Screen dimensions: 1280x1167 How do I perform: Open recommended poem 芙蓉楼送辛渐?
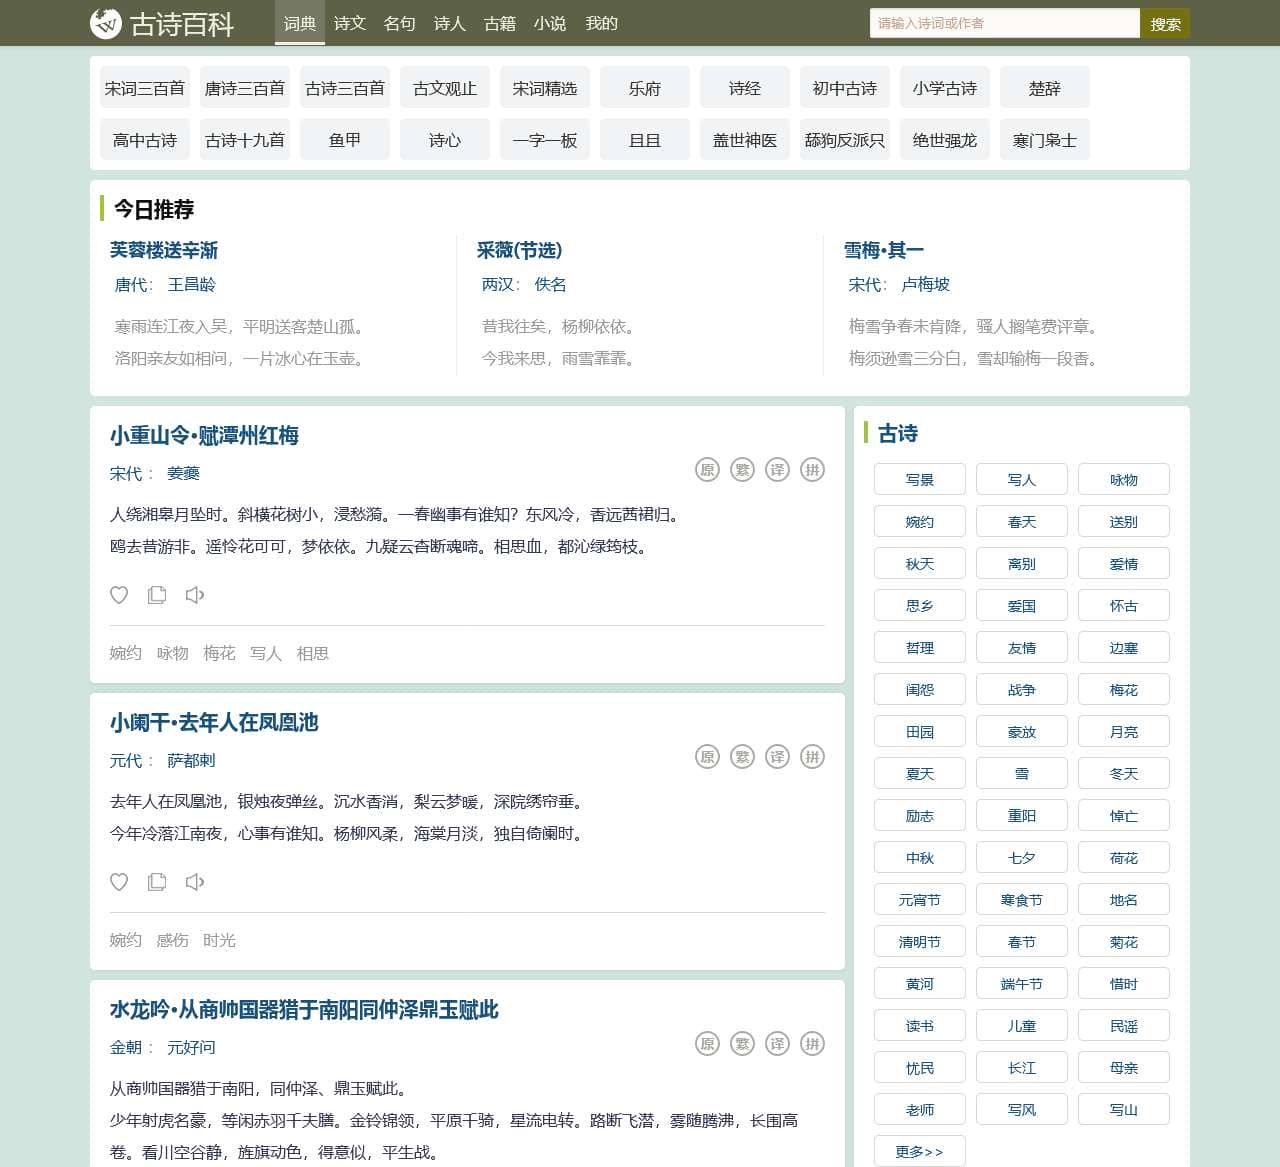164,250
